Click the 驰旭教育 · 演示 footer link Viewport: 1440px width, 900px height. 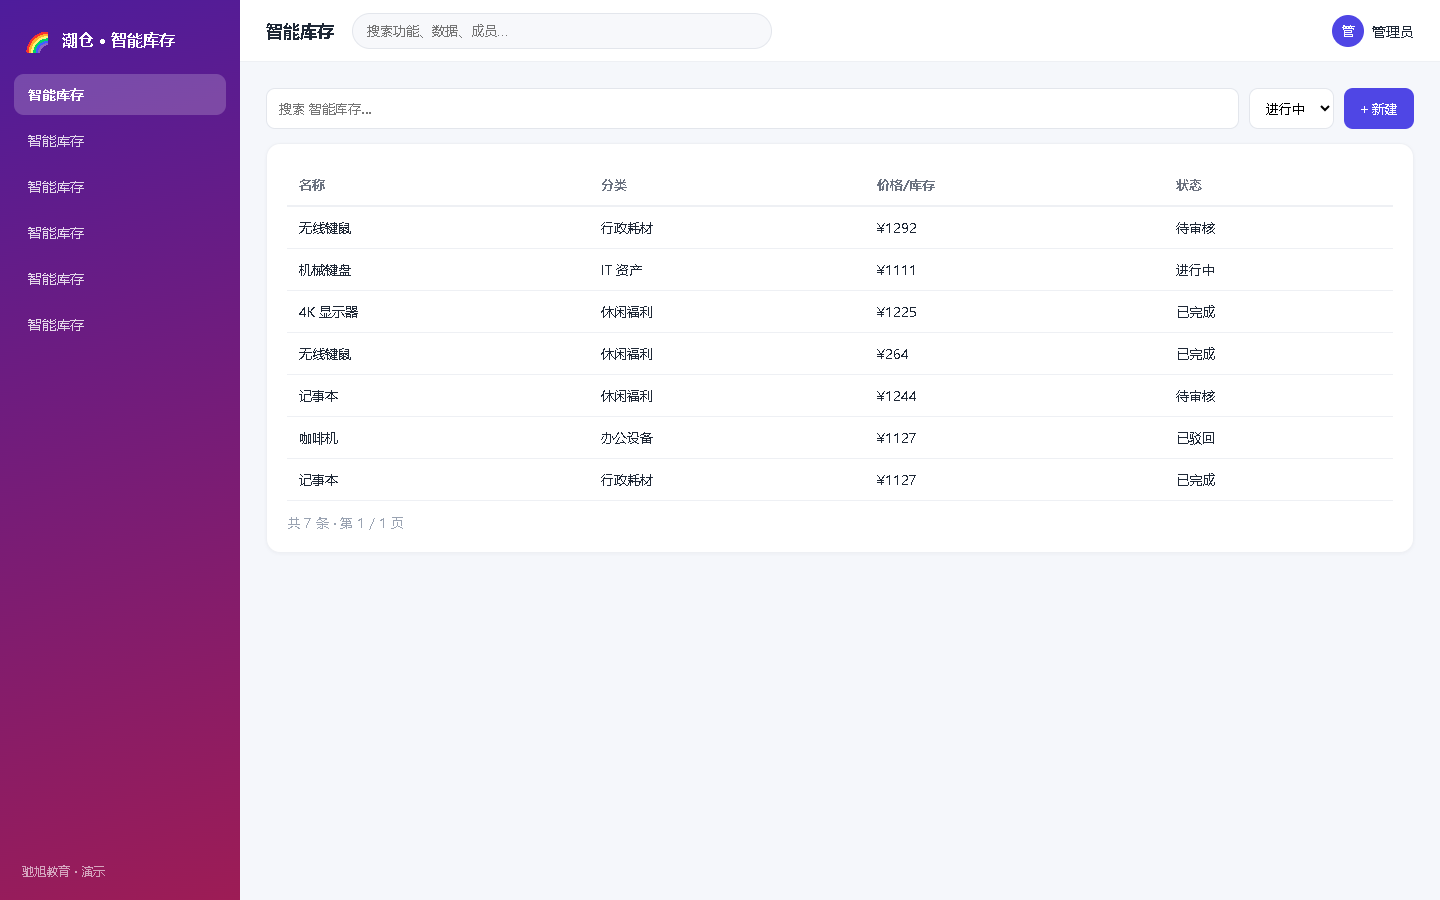(64, 872)
